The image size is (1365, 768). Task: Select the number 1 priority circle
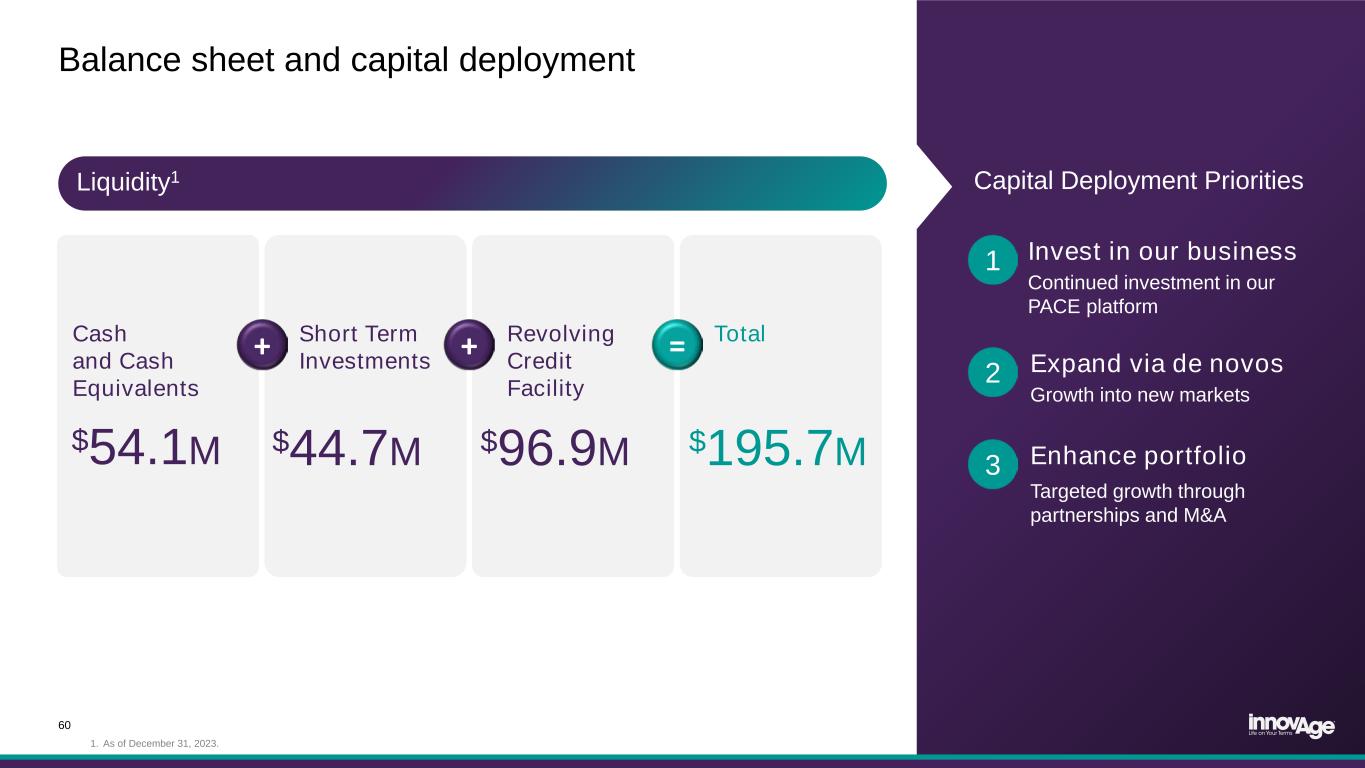[x=993, y=261]
